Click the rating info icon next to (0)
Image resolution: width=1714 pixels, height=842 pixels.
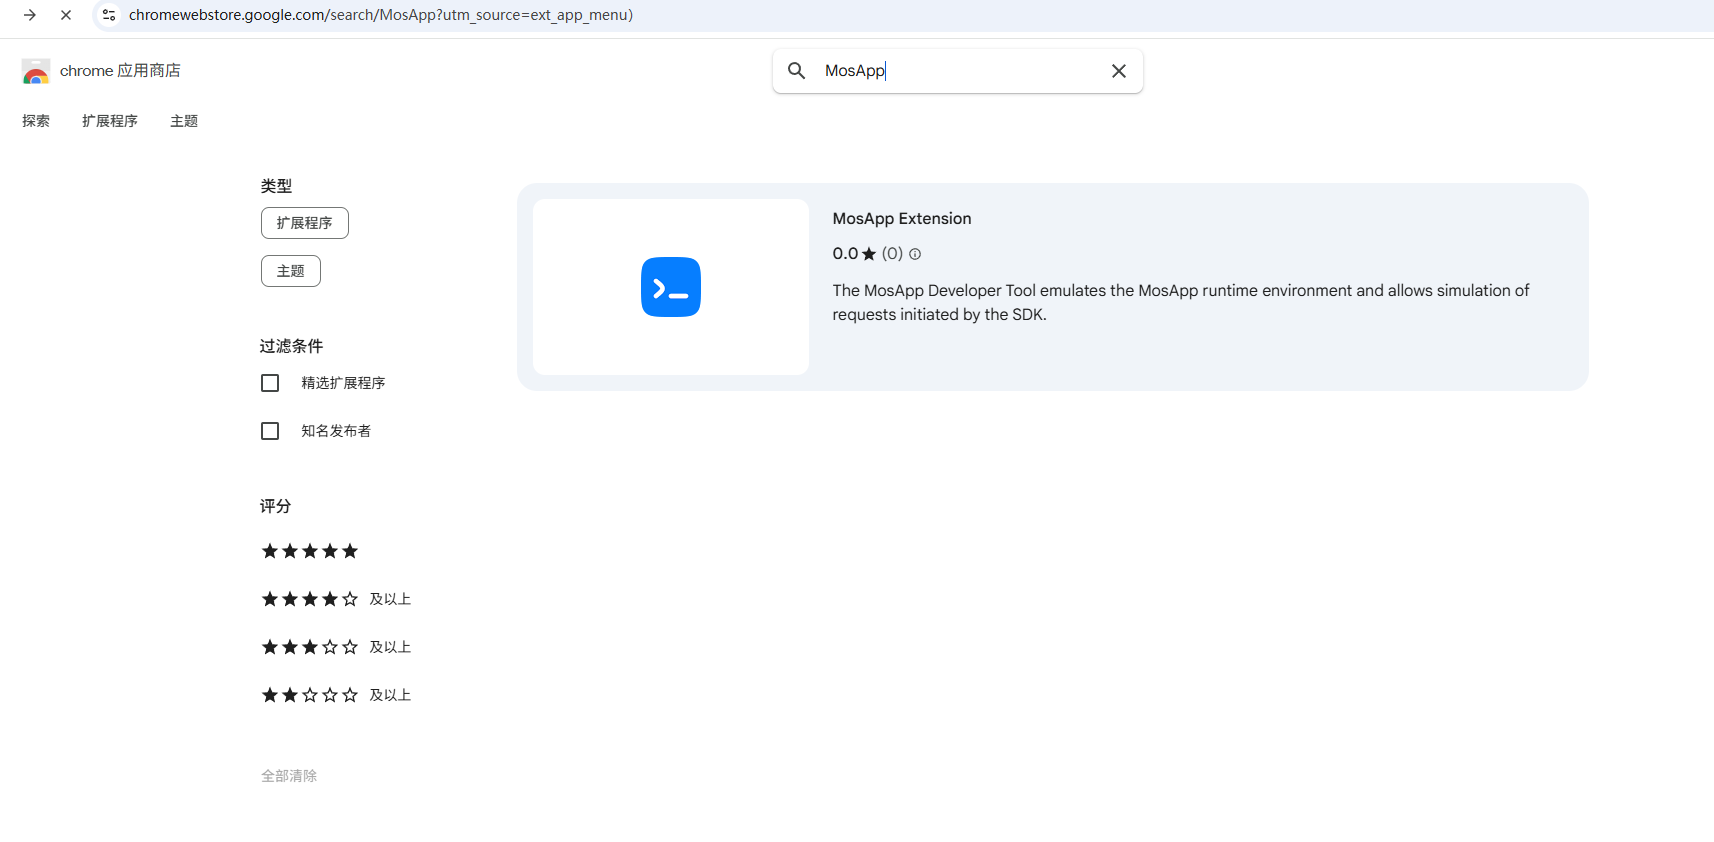[x=915, y=254]
